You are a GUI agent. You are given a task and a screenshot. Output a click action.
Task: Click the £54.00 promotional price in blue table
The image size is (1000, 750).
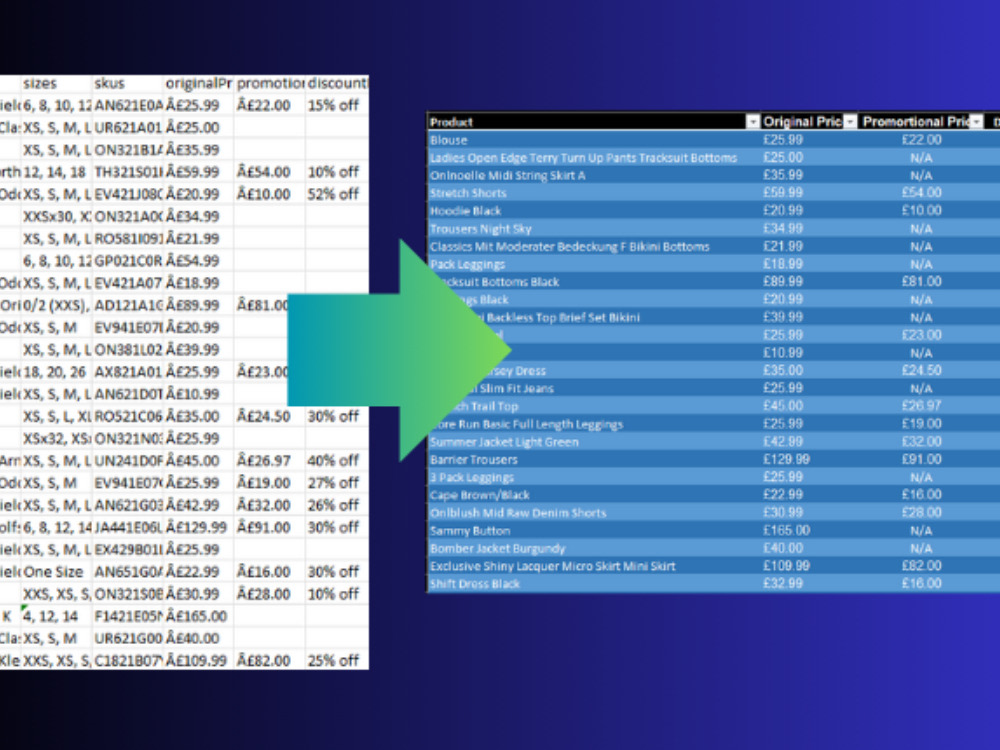tap(922, 193)
